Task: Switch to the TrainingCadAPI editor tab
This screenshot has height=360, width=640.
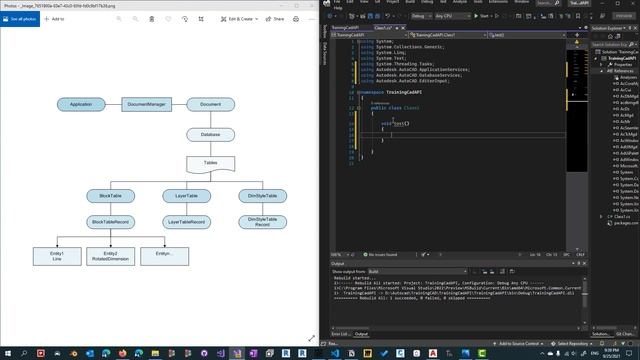Action: [345, 28]
